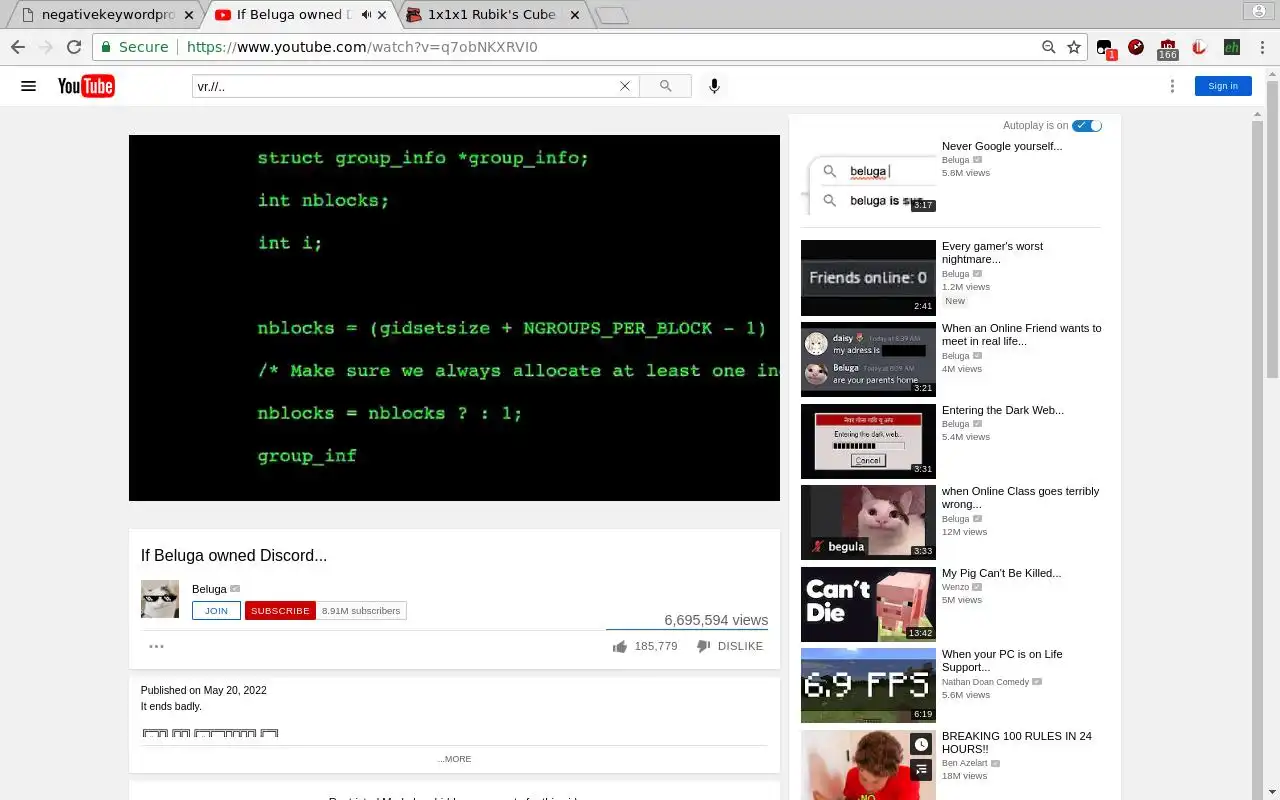Subscribe to the Beluga channel
The width and height of the screenshot is (1280, 800).
[x=280, y=611]
